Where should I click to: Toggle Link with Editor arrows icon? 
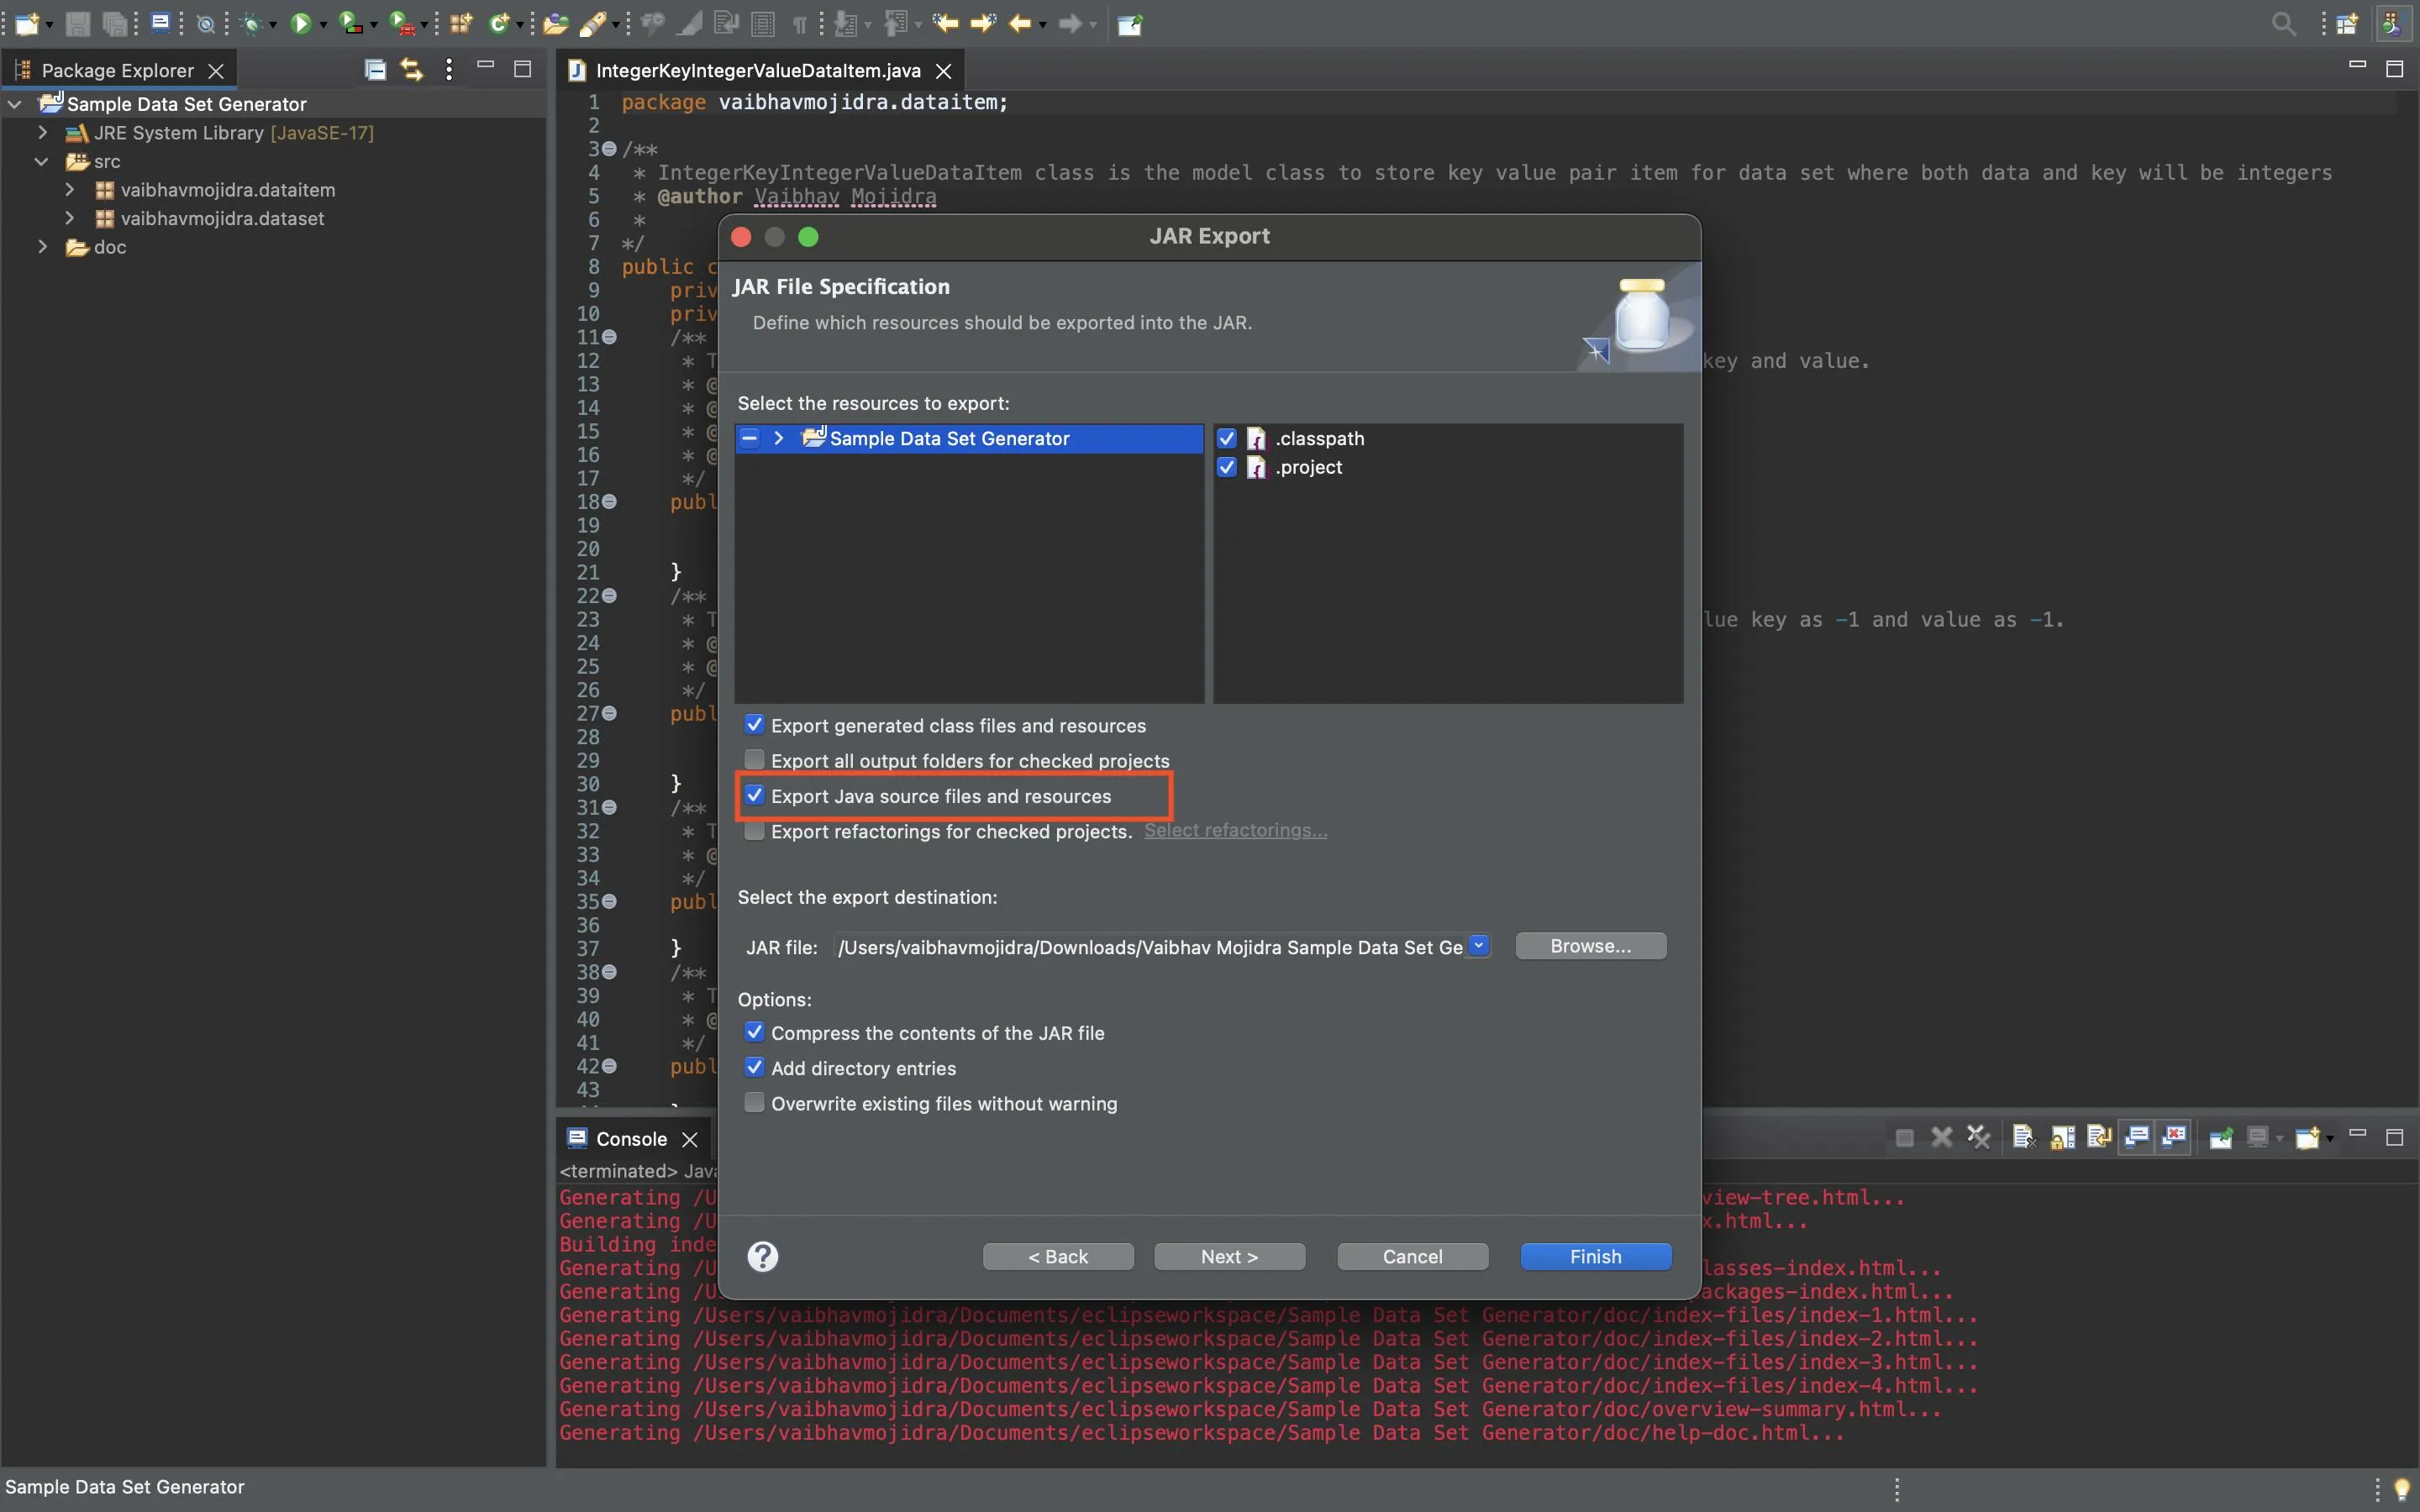pos(412,70)
